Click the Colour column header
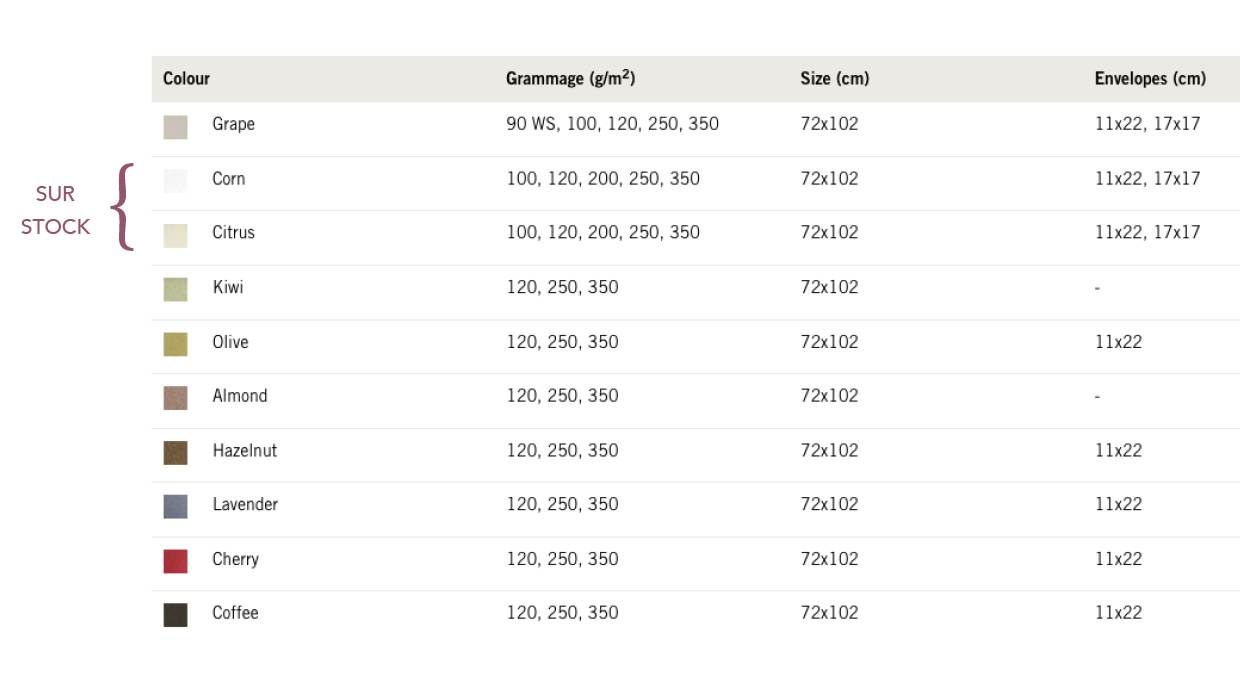This screenshot has height=679, width=1240. 187,78
